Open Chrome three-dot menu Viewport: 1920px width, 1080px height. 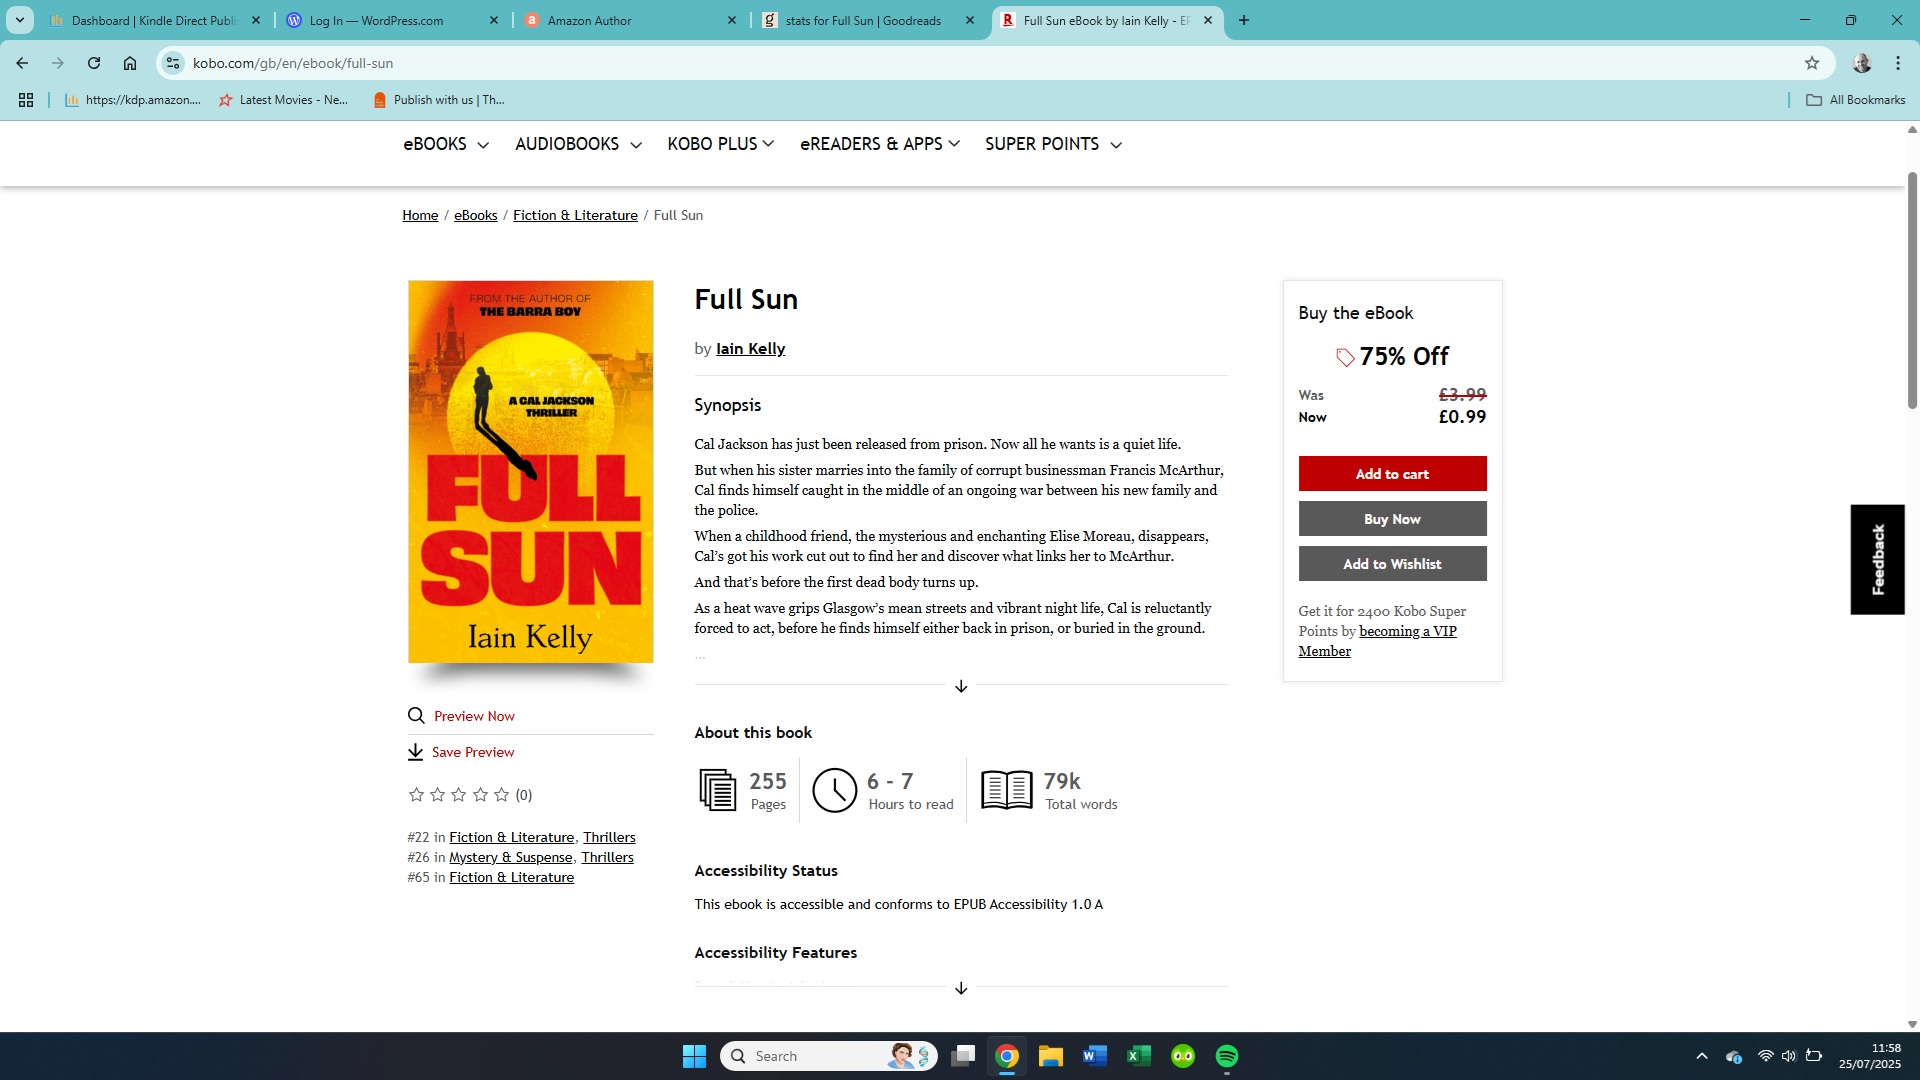[1898, 63]
